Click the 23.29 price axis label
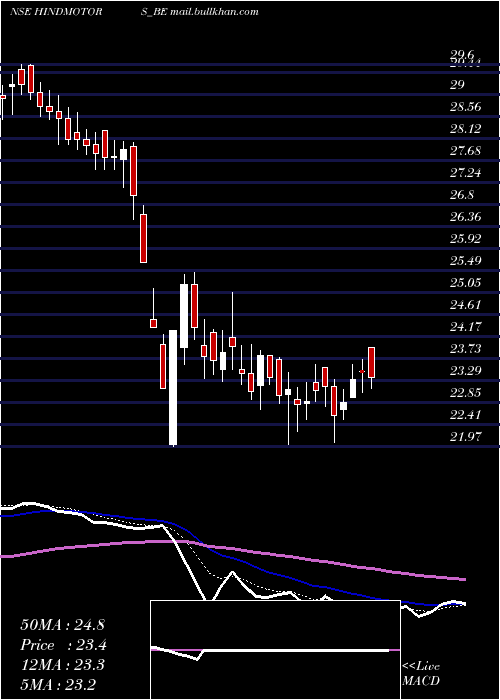Image resolution: width=500 pixels, height=700 pixels. (466, 371)
